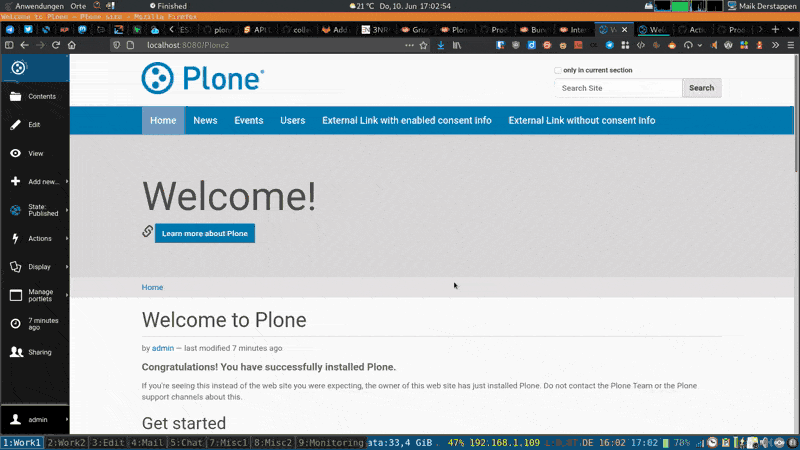
Task: Click Firefox home button
Action: click(72, 45)
